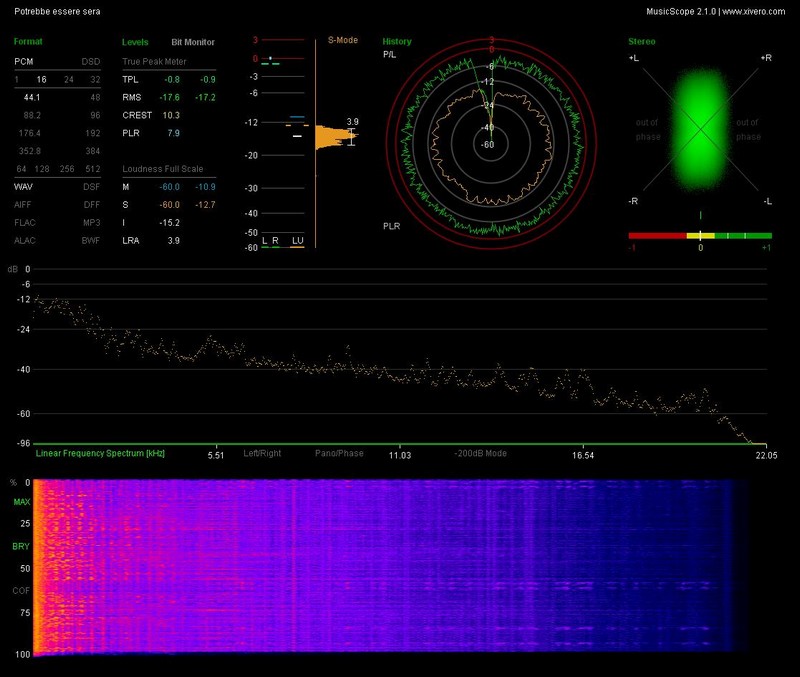This screenshot has height=677, width=800.
Task: Click the integrated loudness value -15.2
Action: tap(169, 223)
